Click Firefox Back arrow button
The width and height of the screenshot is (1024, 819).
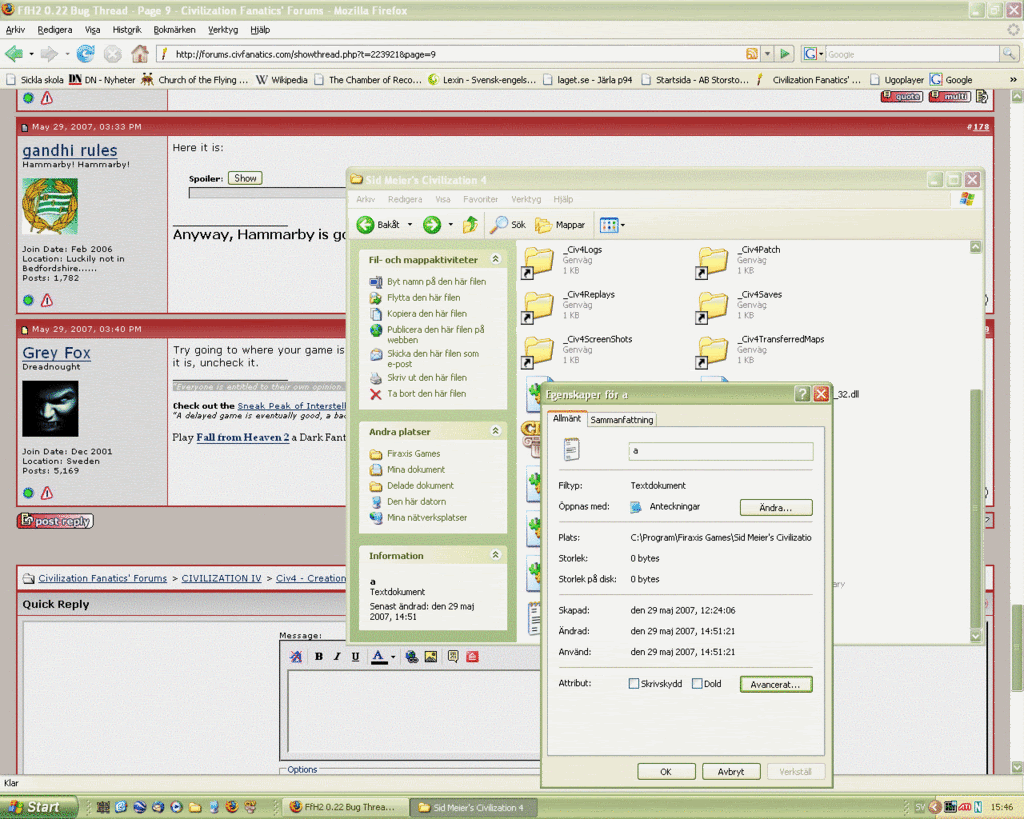[x=14, y=54]
